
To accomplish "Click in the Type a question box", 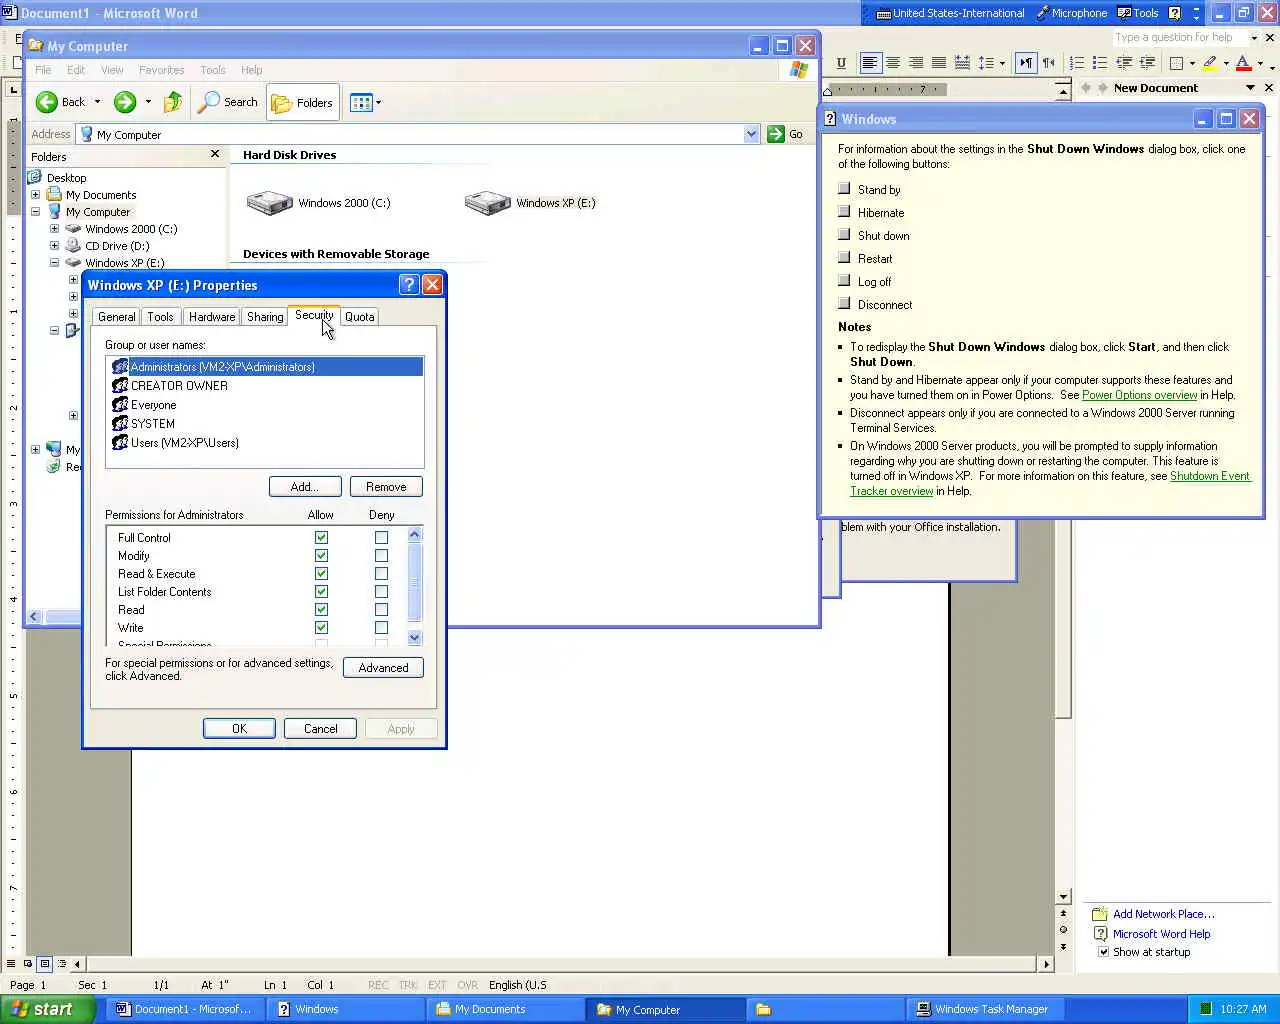I will click(x=1180, y=37).
